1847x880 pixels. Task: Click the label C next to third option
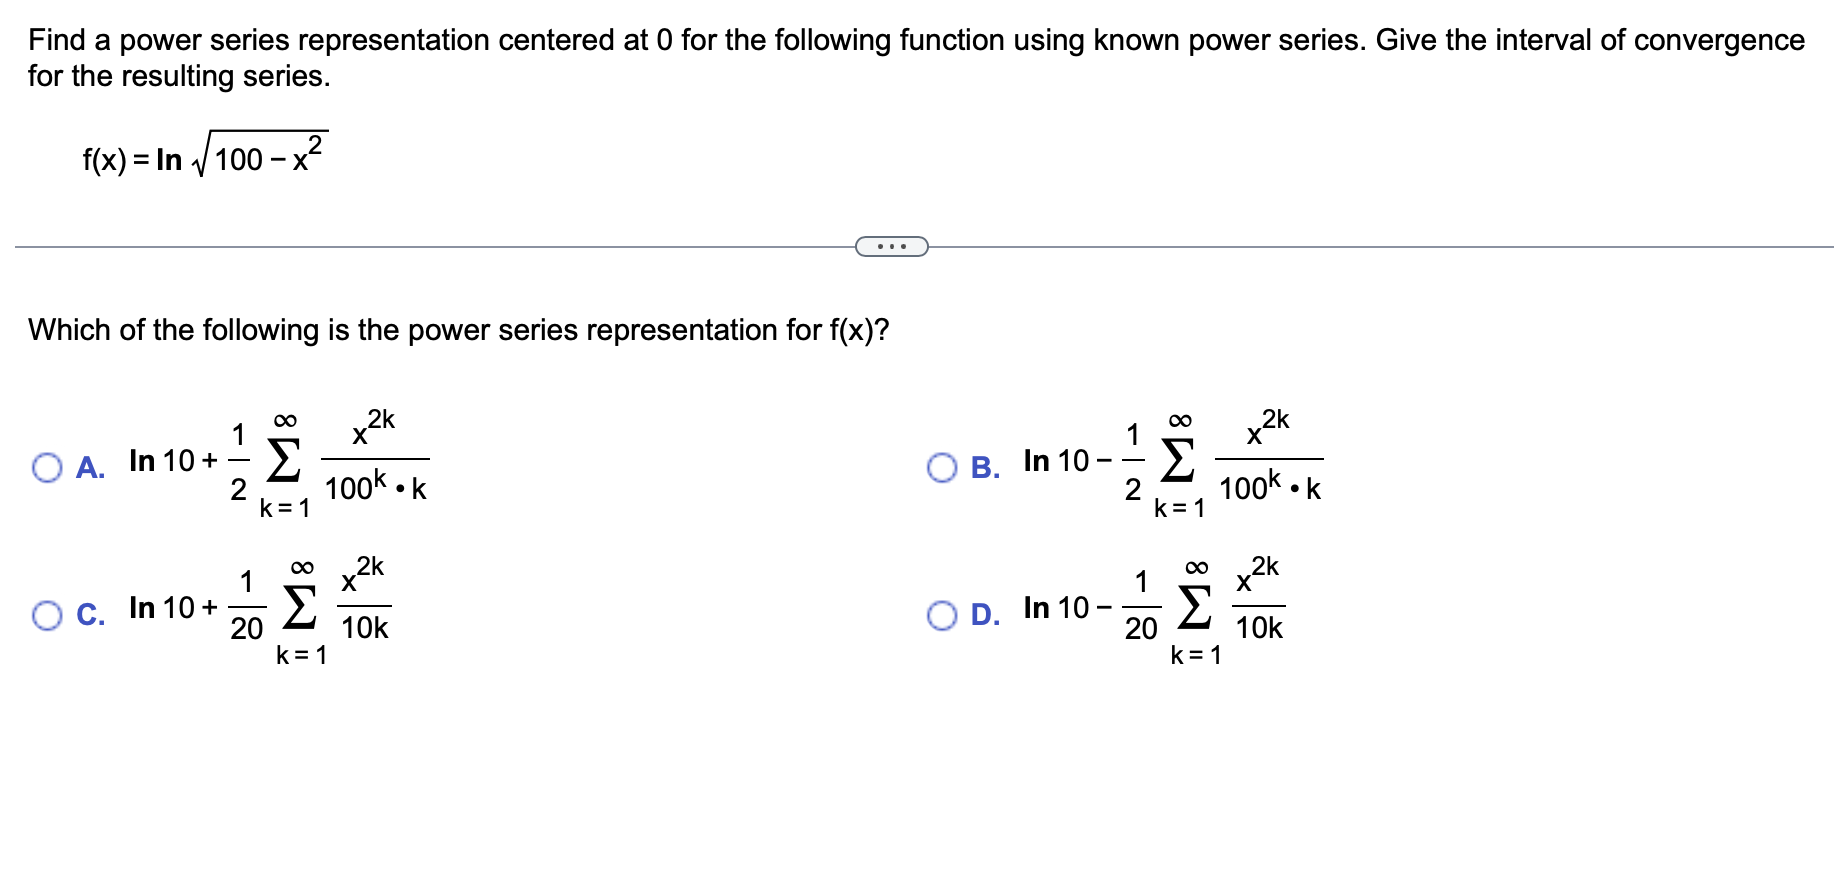(91, 615)
